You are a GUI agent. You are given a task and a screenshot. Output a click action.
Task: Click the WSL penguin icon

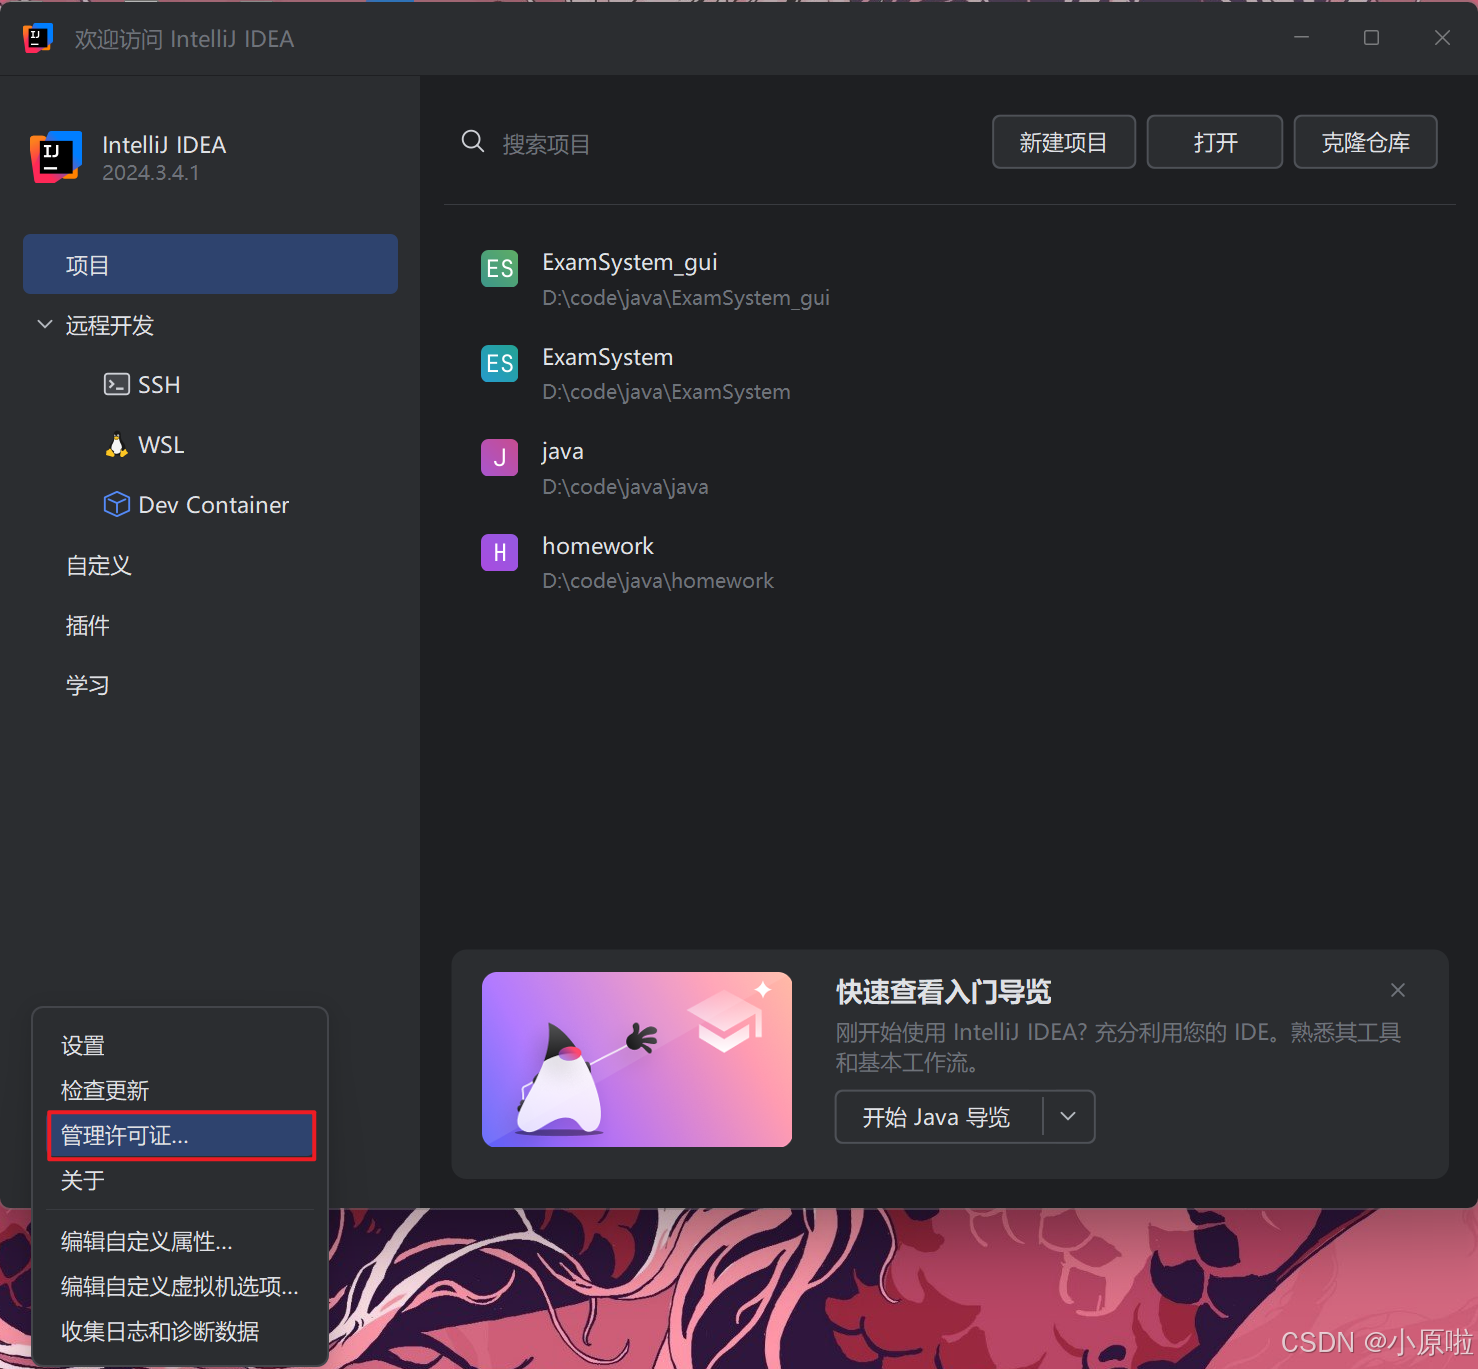[116, 445]
